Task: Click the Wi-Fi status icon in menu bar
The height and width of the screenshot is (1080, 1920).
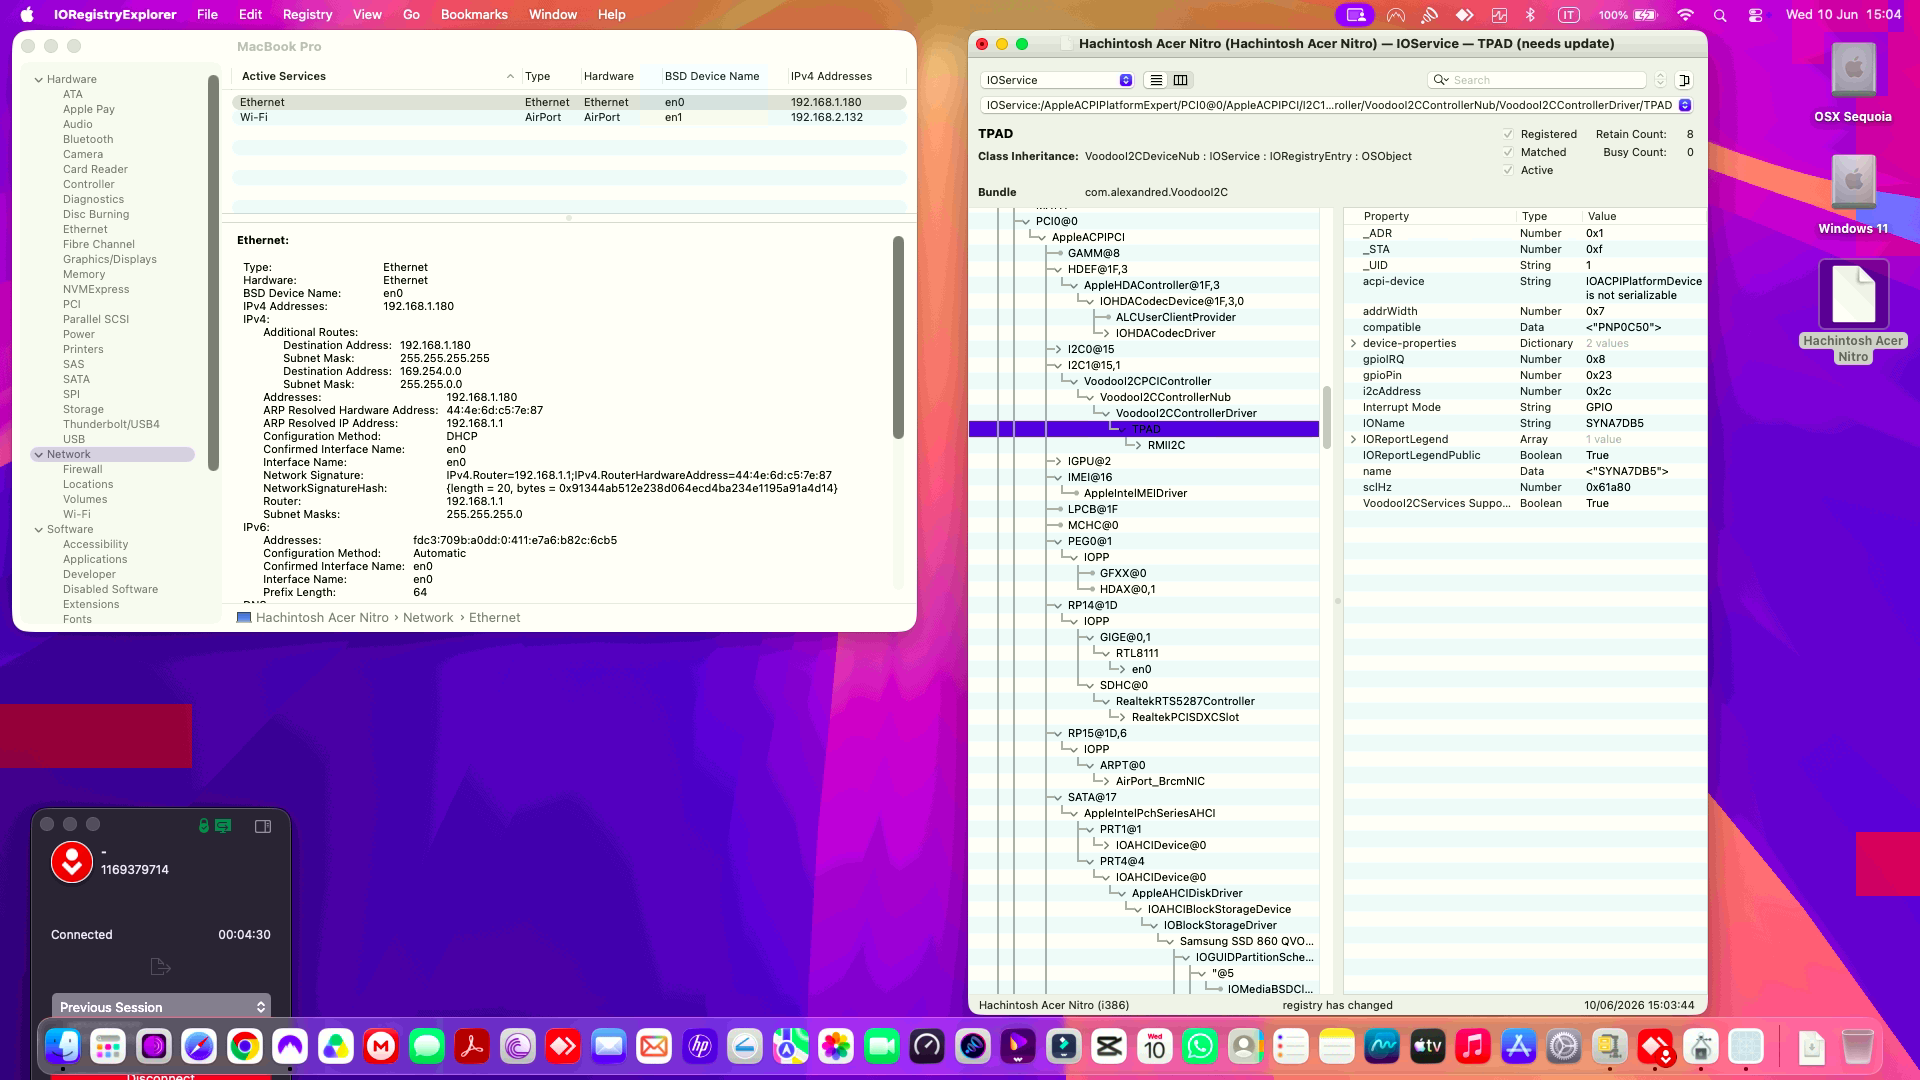Action: point(1685,15)
